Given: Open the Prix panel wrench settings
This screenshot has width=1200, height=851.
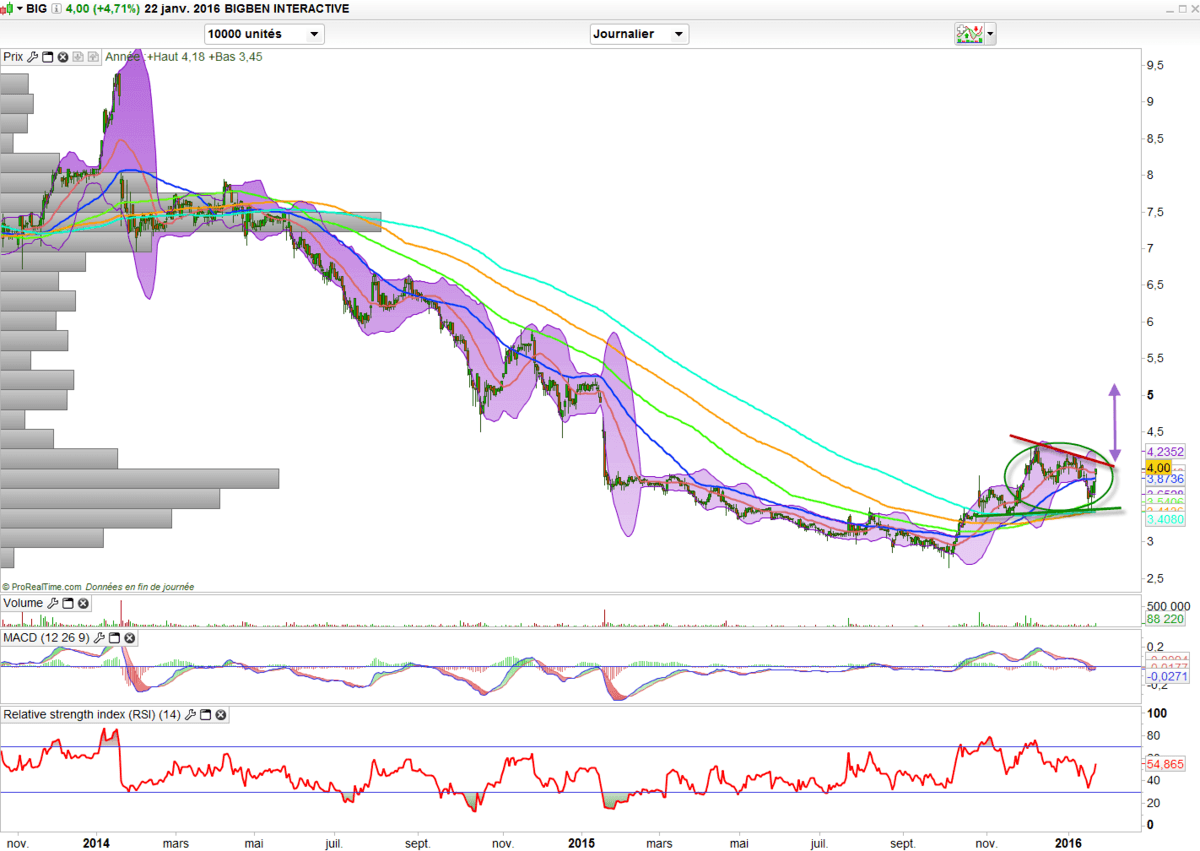Looking at the screenshot, I should (33, 57).
